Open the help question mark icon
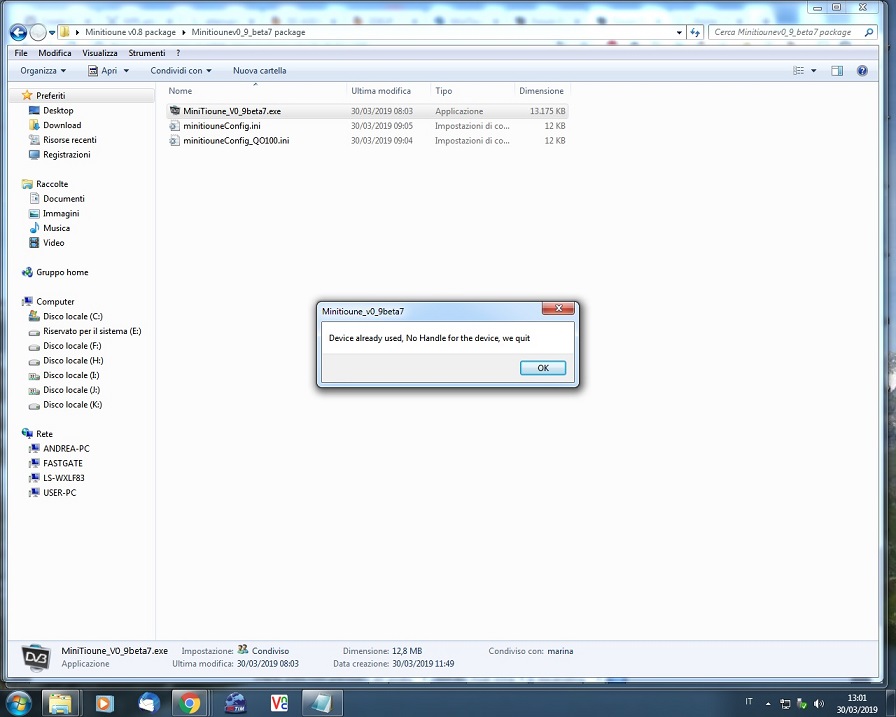This screenshot has width=896, height=717. click(x=862, y=71)
